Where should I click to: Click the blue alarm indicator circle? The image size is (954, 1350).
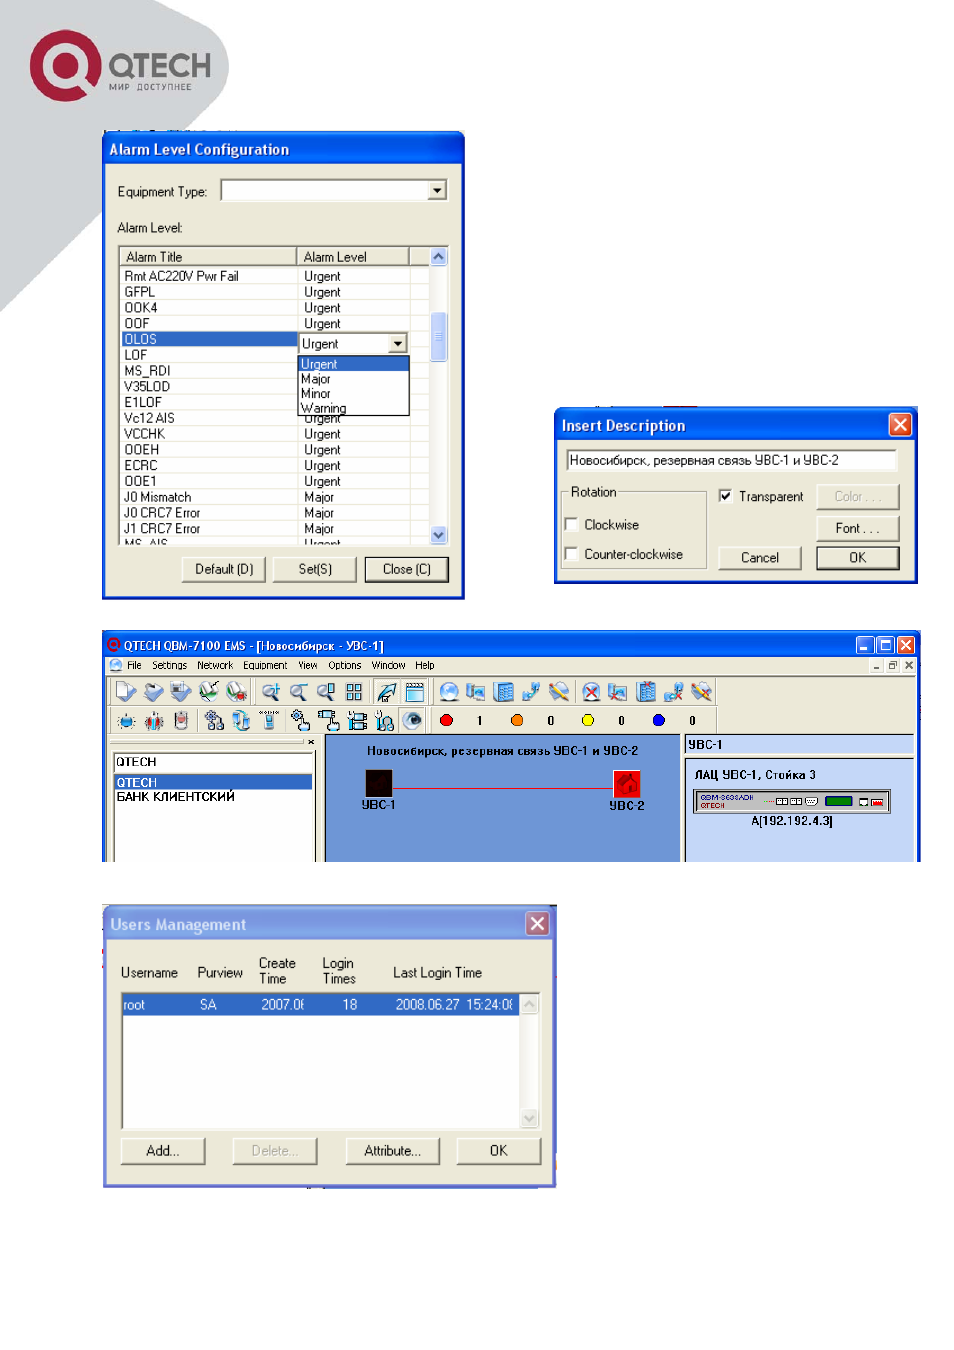tap(658, 720)
